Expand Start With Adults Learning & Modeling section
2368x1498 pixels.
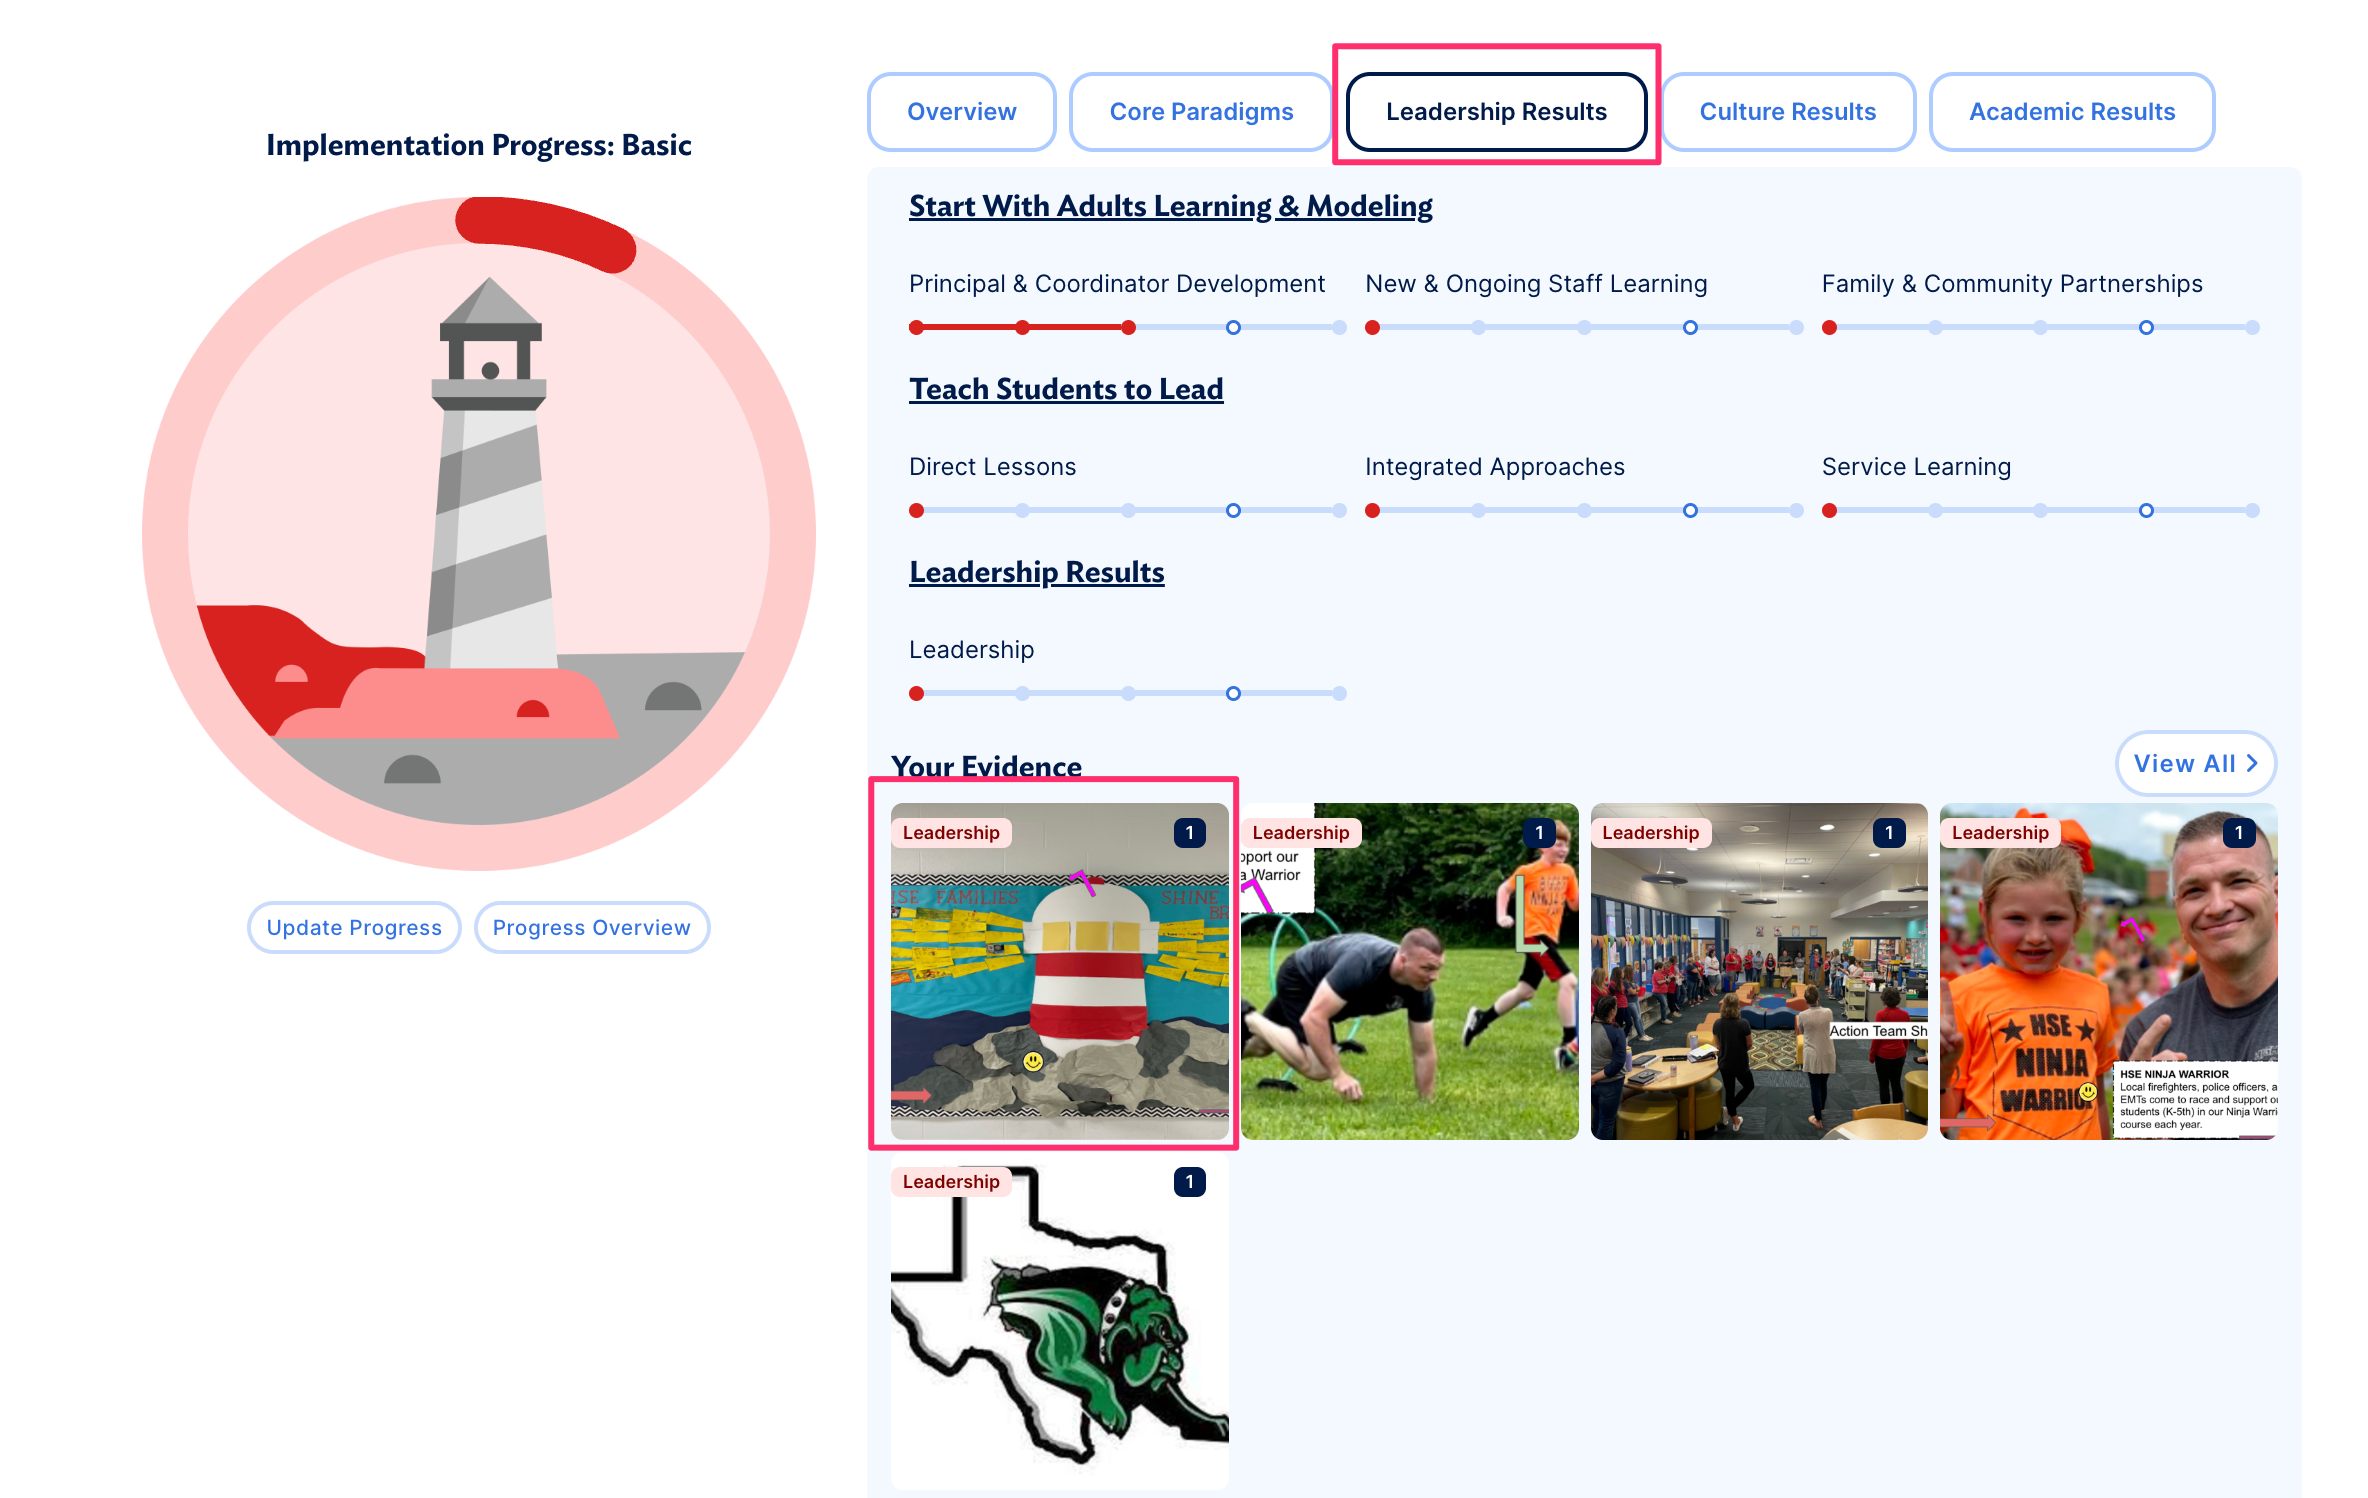click(x=1170, y=207)
